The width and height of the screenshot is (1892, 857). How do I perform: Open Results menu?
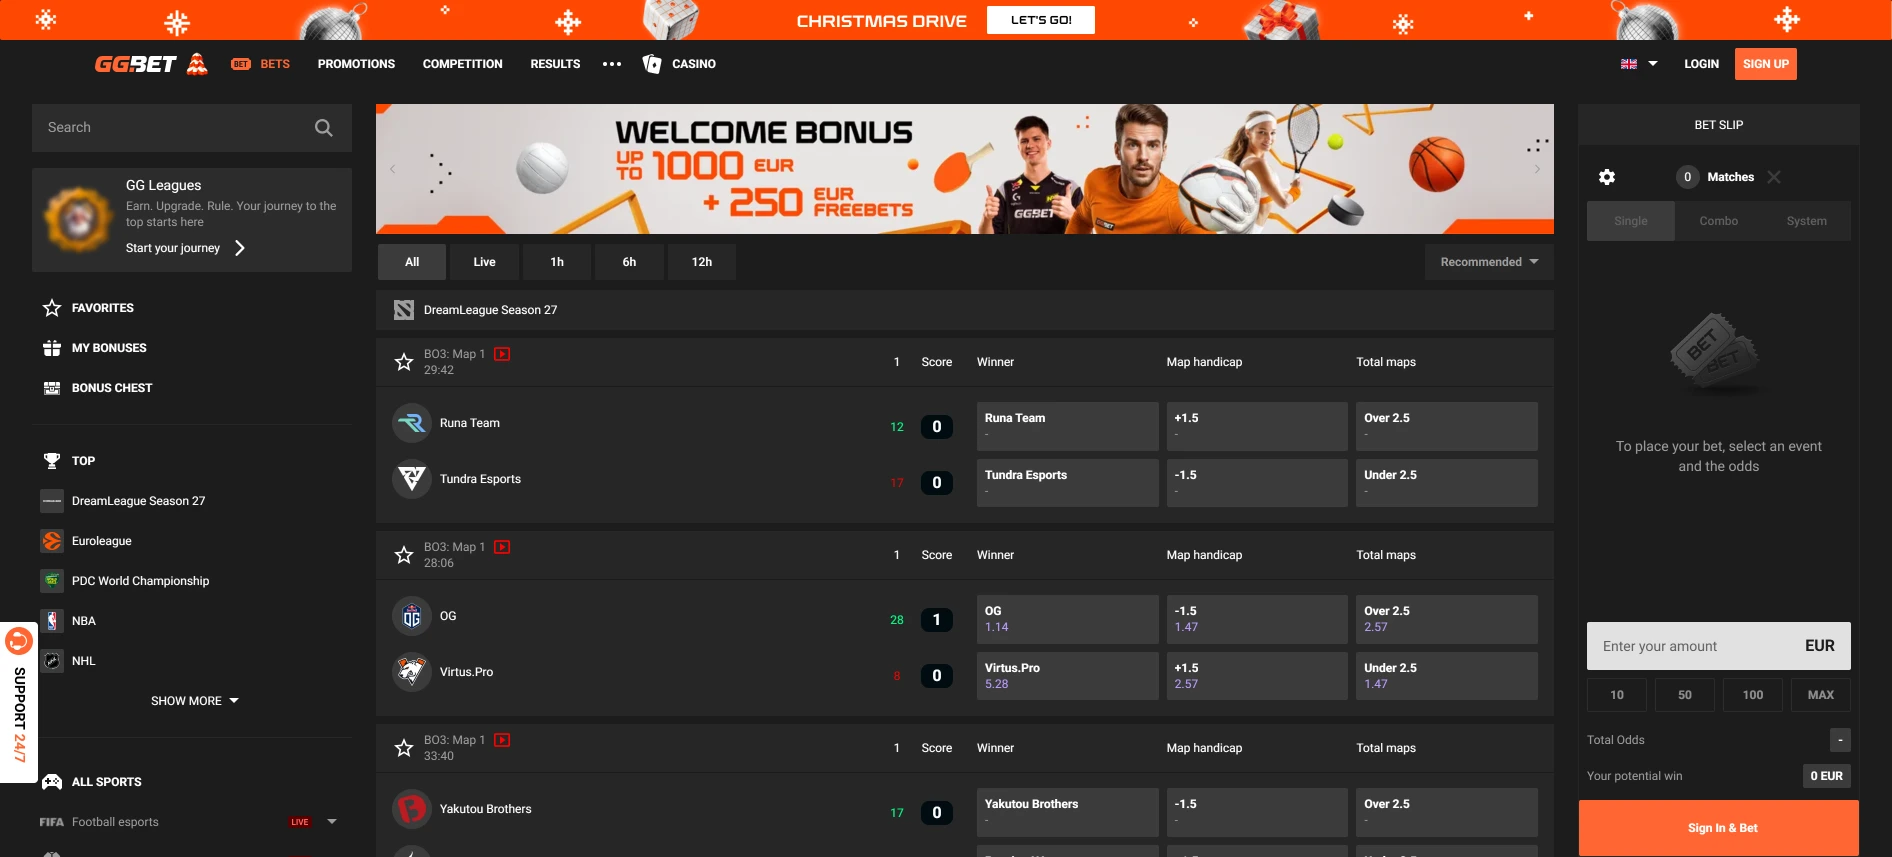555,64
